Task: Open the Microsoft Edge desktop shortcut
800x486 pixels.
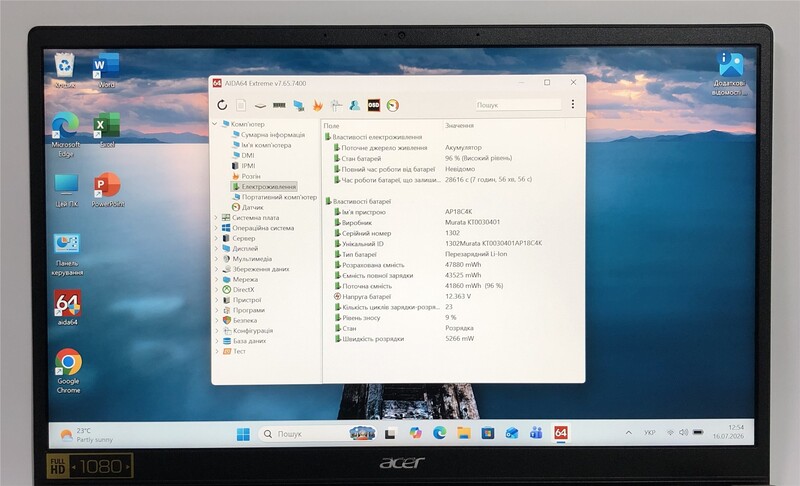Action: pyautogui.click(x=66, y=135)
